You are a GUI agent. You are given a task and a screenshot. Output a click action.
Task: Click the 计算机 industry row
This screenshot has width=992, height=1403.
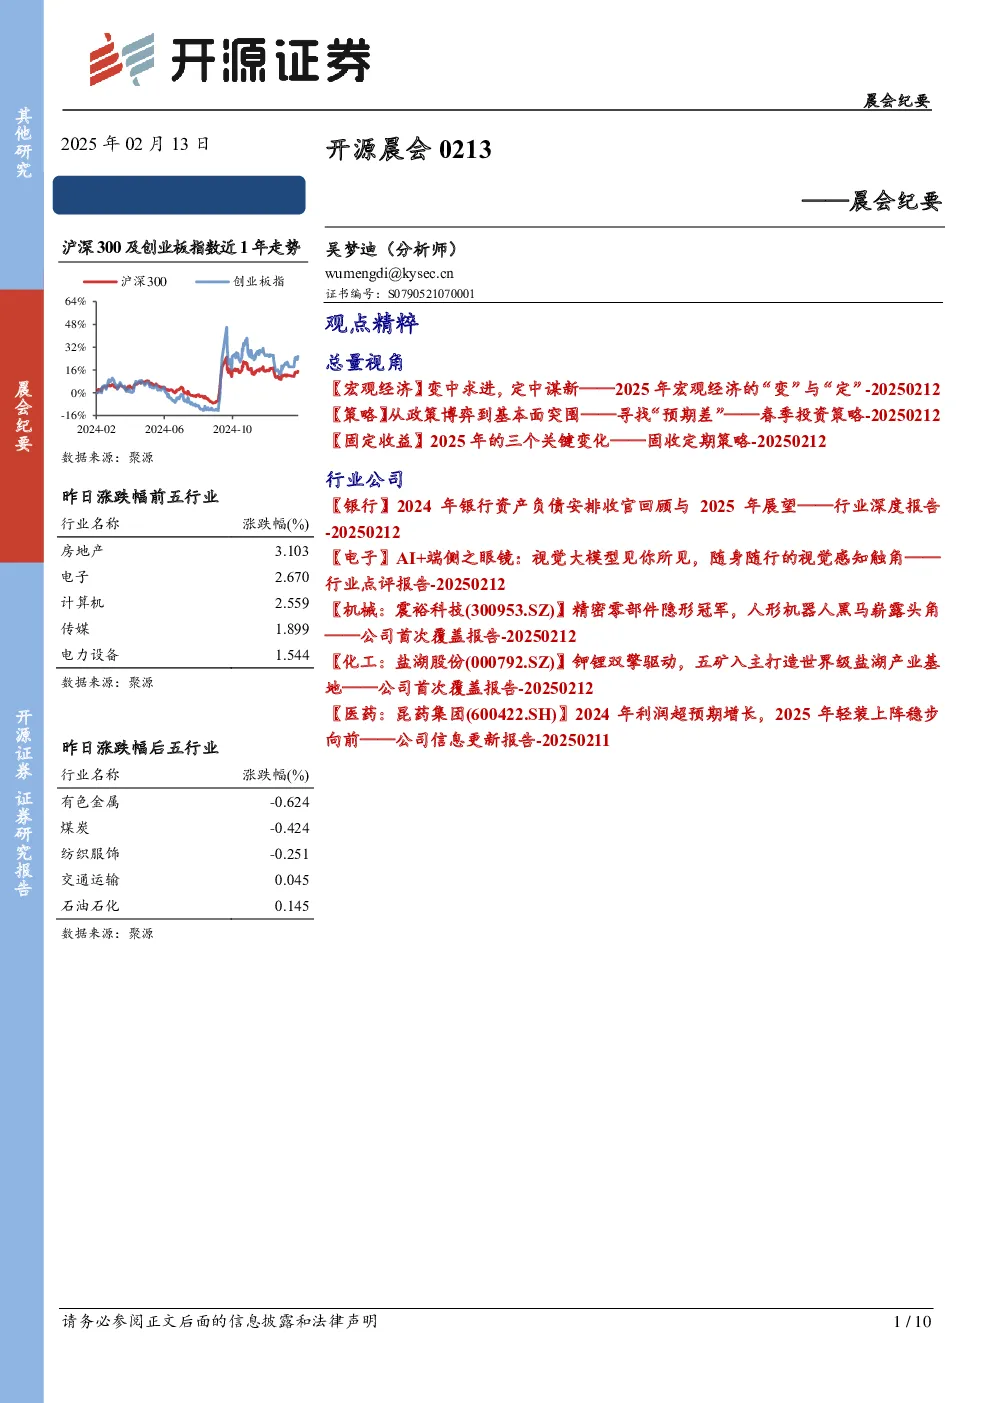click(186, 603)
